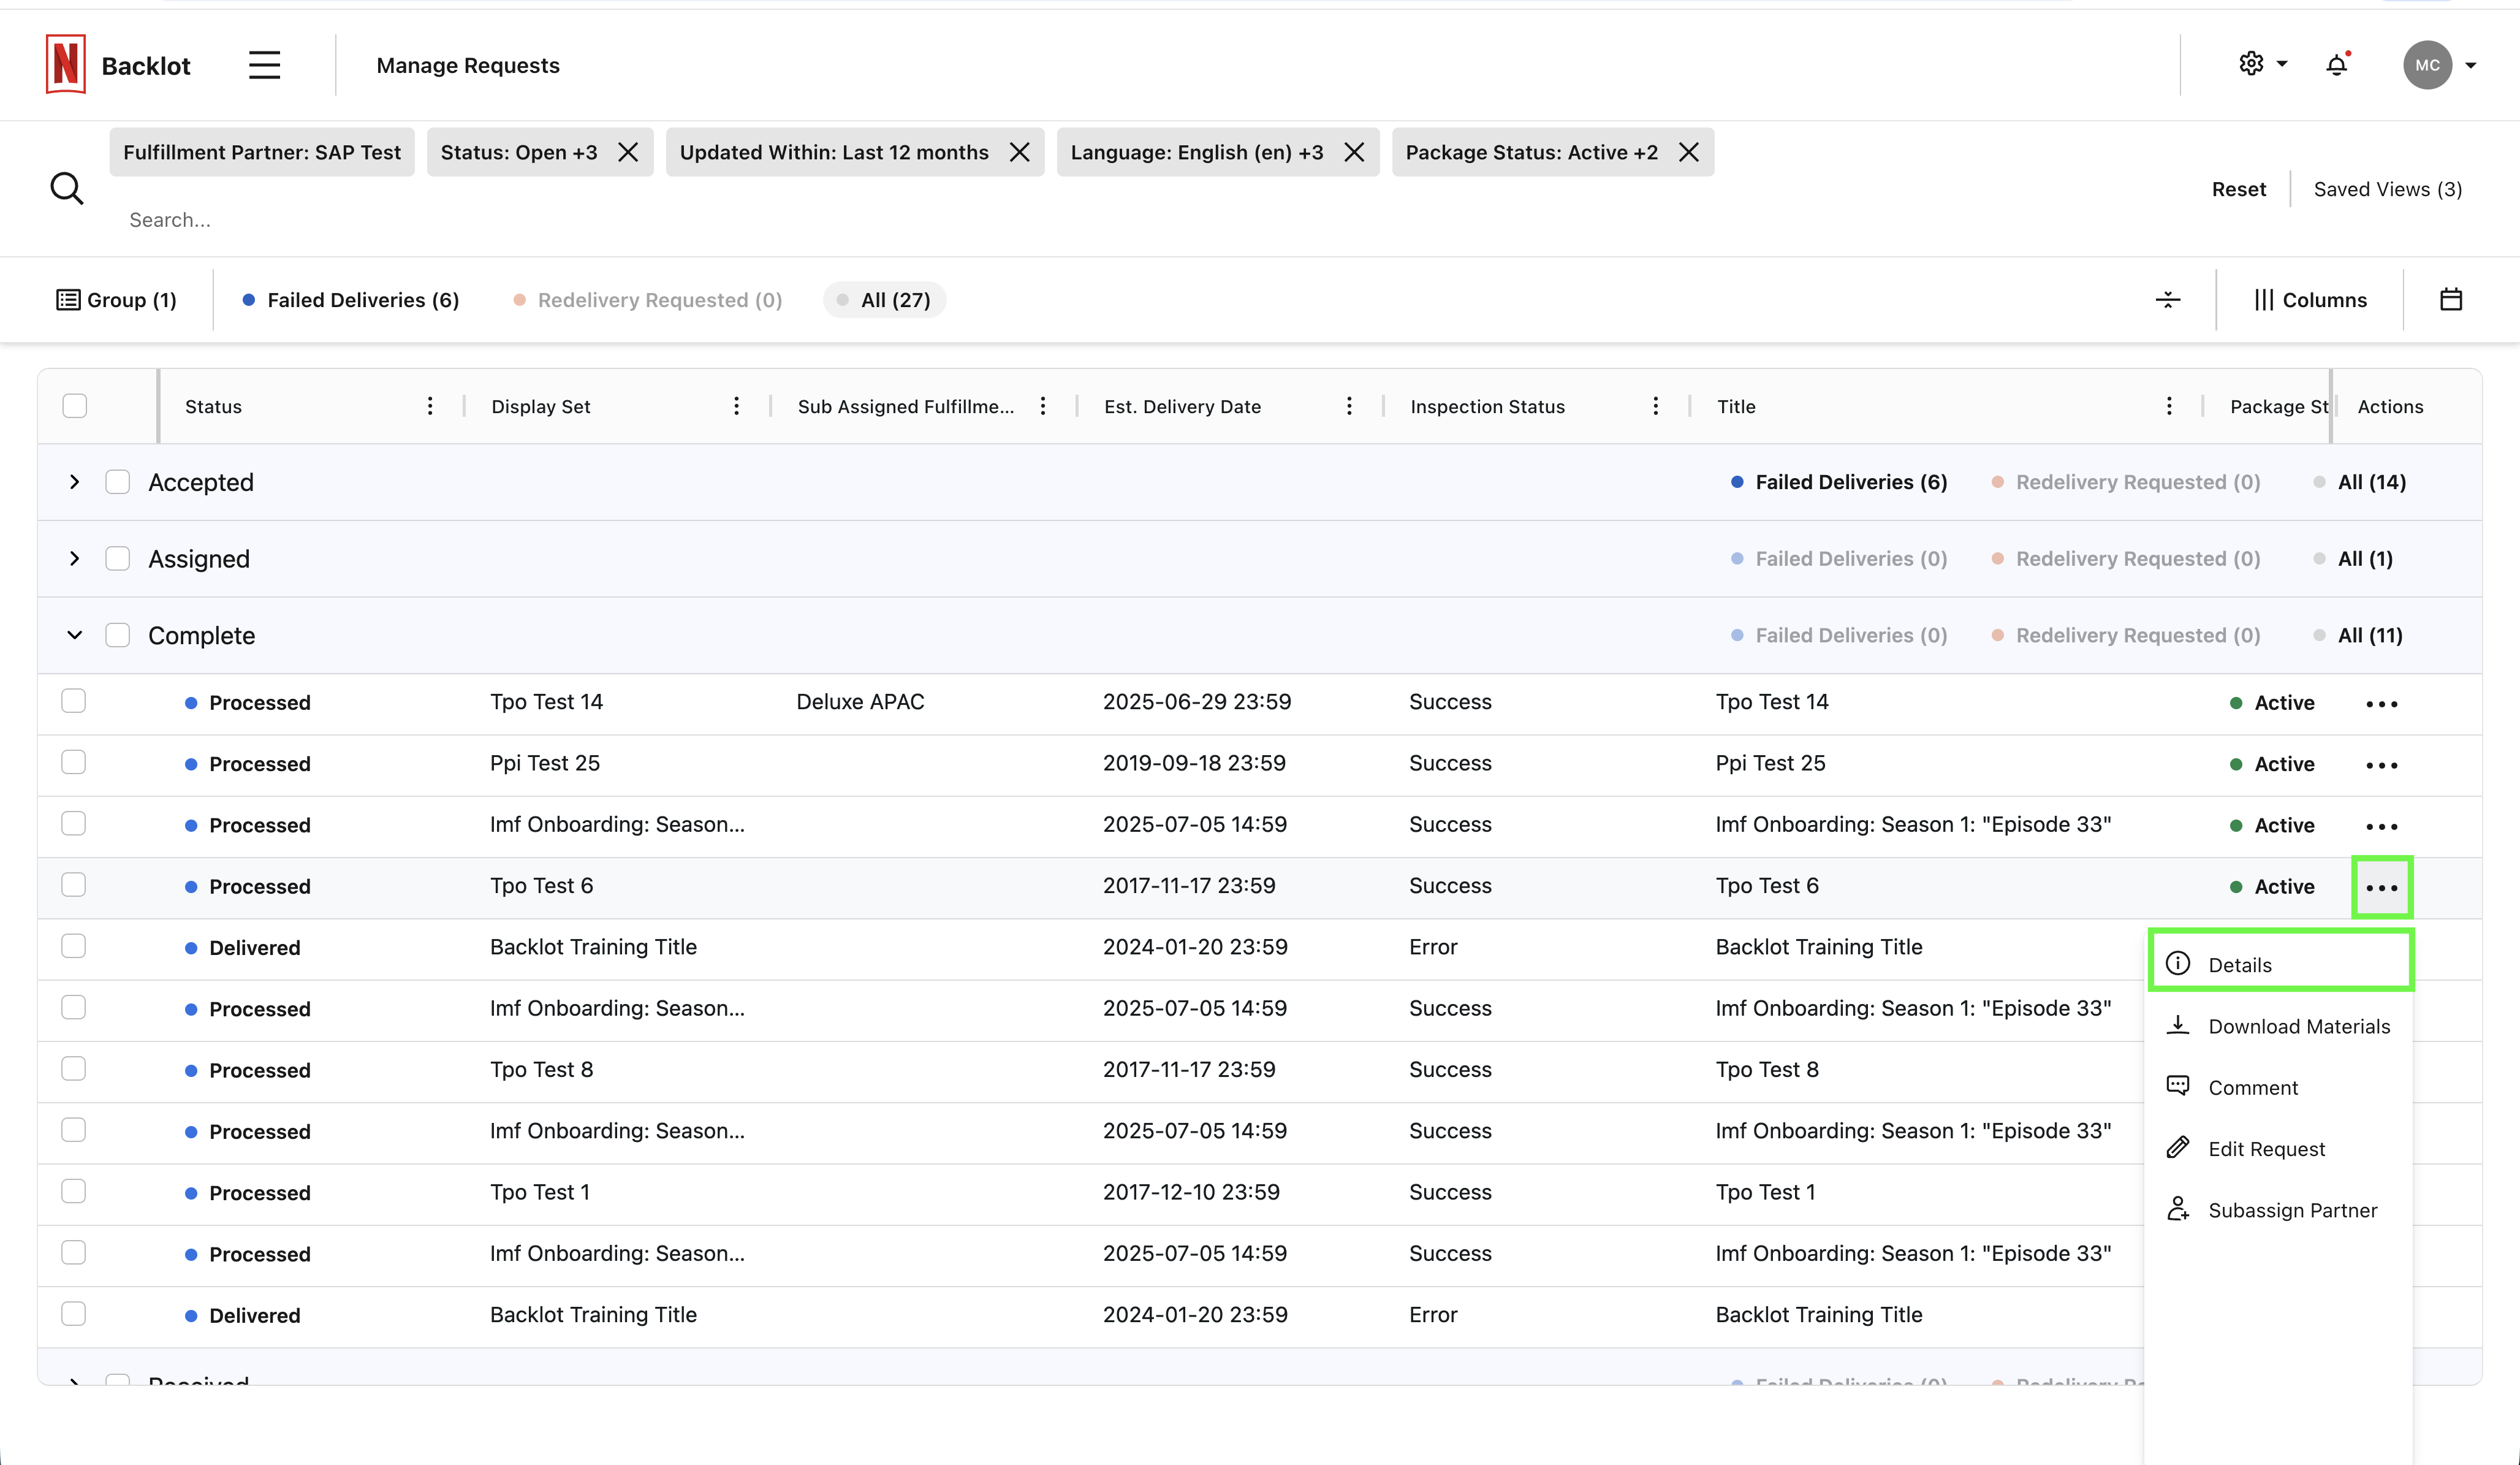
Task: Choose Subassign Partner in the actions menu
Action: coord(2293,1210)
